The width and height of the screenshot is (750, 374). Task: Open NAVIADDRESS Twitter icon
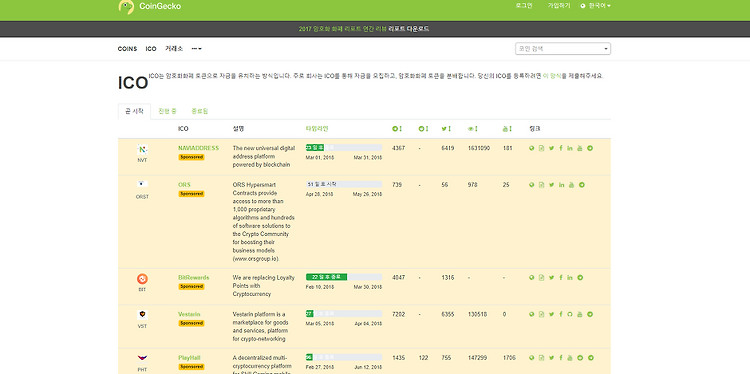551,148
